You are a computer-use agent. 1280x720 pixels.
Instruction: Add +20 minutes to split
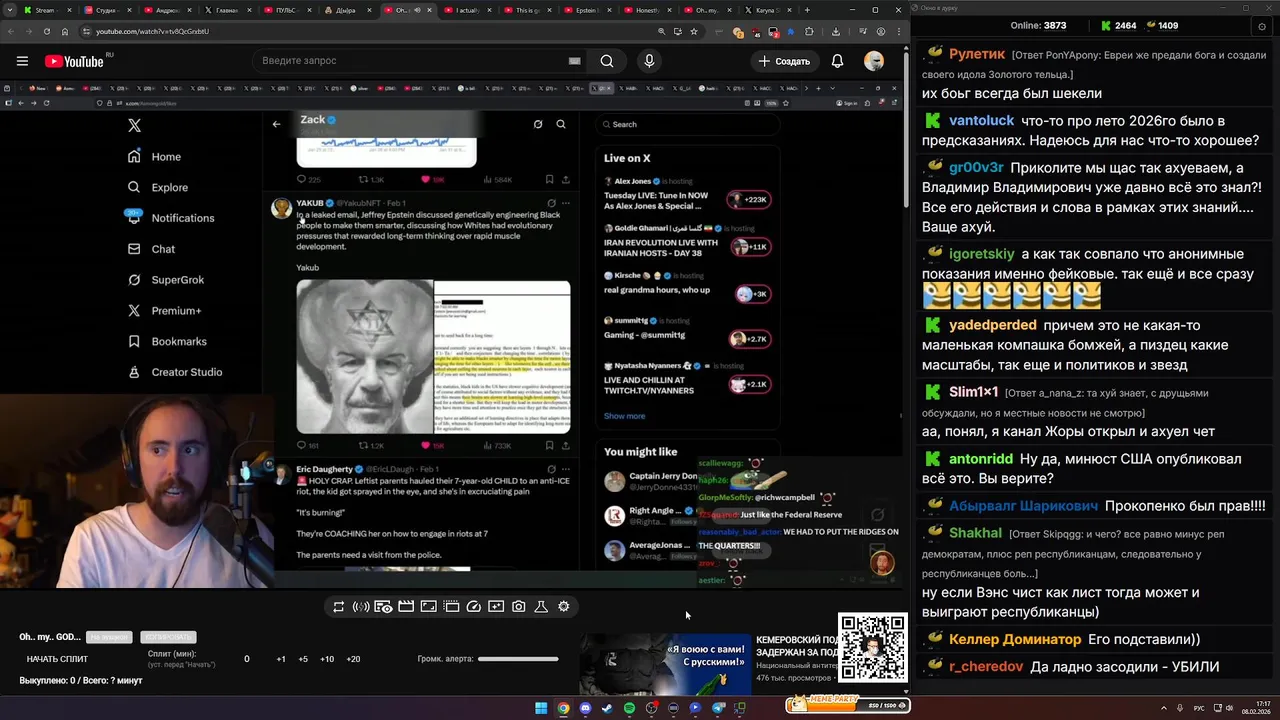(353, 659)
